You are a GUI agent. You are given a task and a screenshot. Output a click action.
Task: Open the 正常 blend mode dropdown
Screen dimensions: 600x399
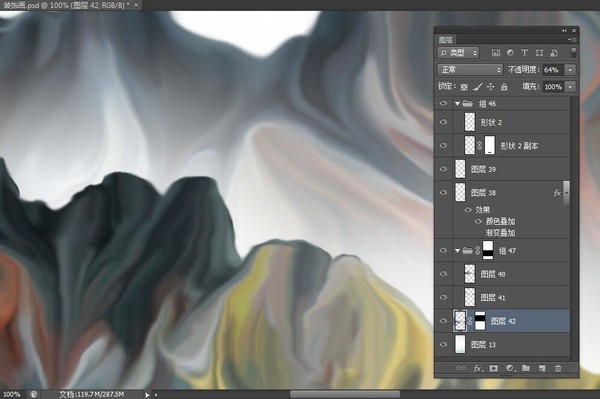click(470, 70)
